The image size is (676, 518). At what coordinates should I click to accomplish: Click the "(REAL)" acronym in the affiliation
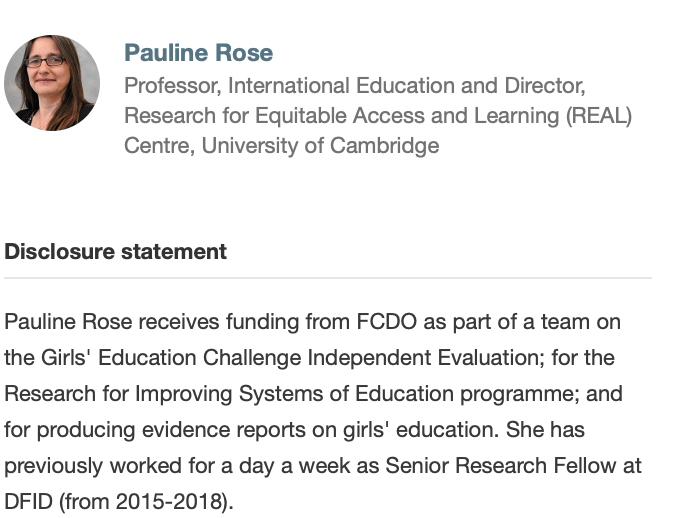[599, 115]
